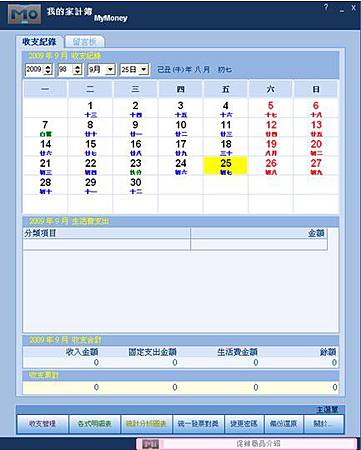Select September 4 in calendar
Image resolution: width=361 pixels, height=450 pixels.
point(226,109)
